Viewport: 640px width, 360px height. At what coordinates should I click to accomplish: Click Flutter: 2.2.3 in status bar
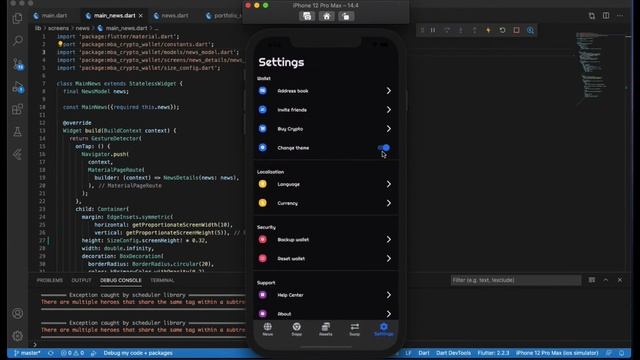point(493,353)
